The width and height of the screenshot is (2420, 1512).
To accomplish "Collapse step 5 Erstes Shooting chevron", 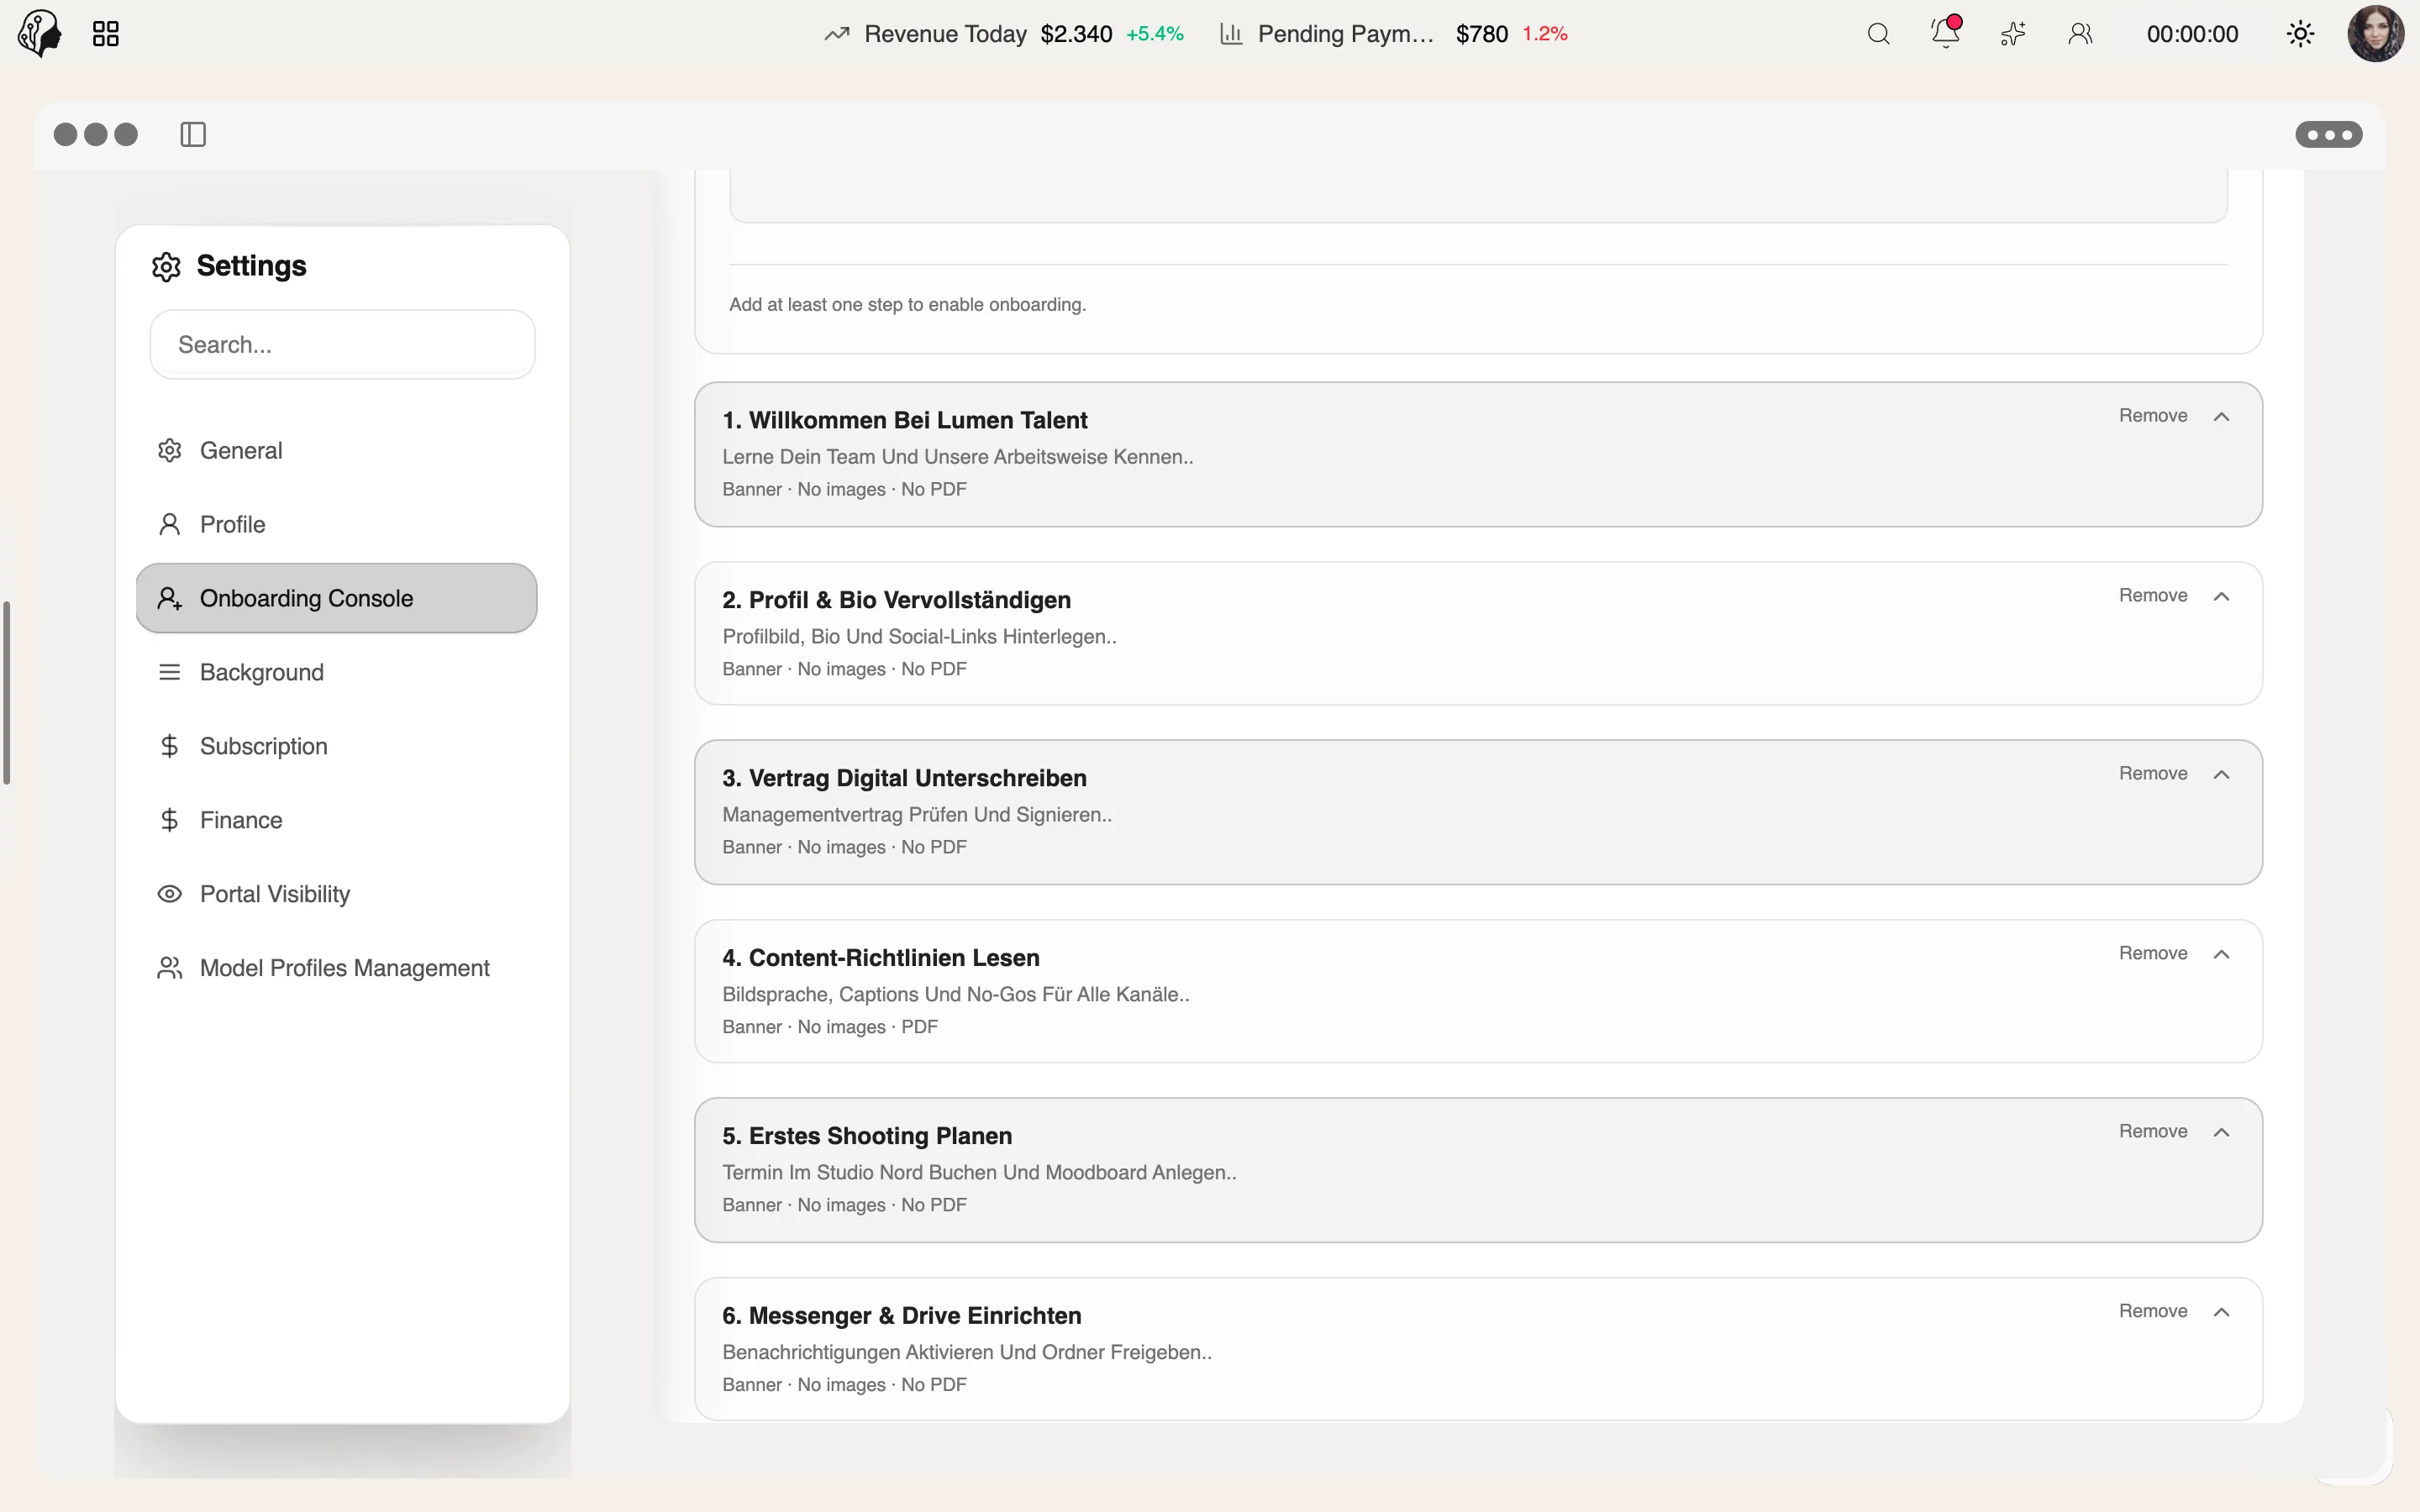I will pyautogui.click(x=2221, y=1132).
